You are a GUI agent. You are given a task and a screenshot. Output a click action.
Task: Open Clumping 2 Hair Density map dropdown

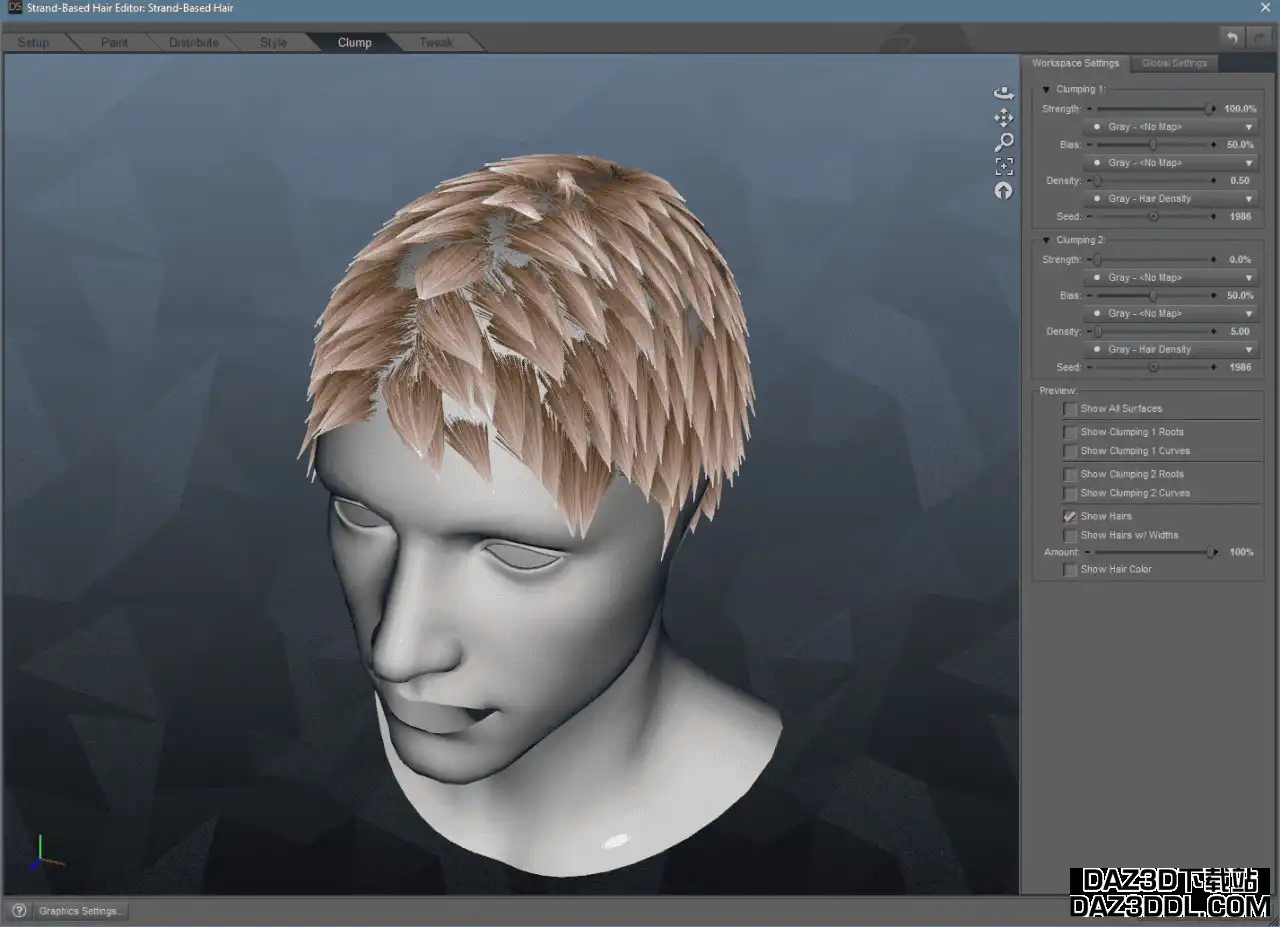click(x=1173, y=350)
